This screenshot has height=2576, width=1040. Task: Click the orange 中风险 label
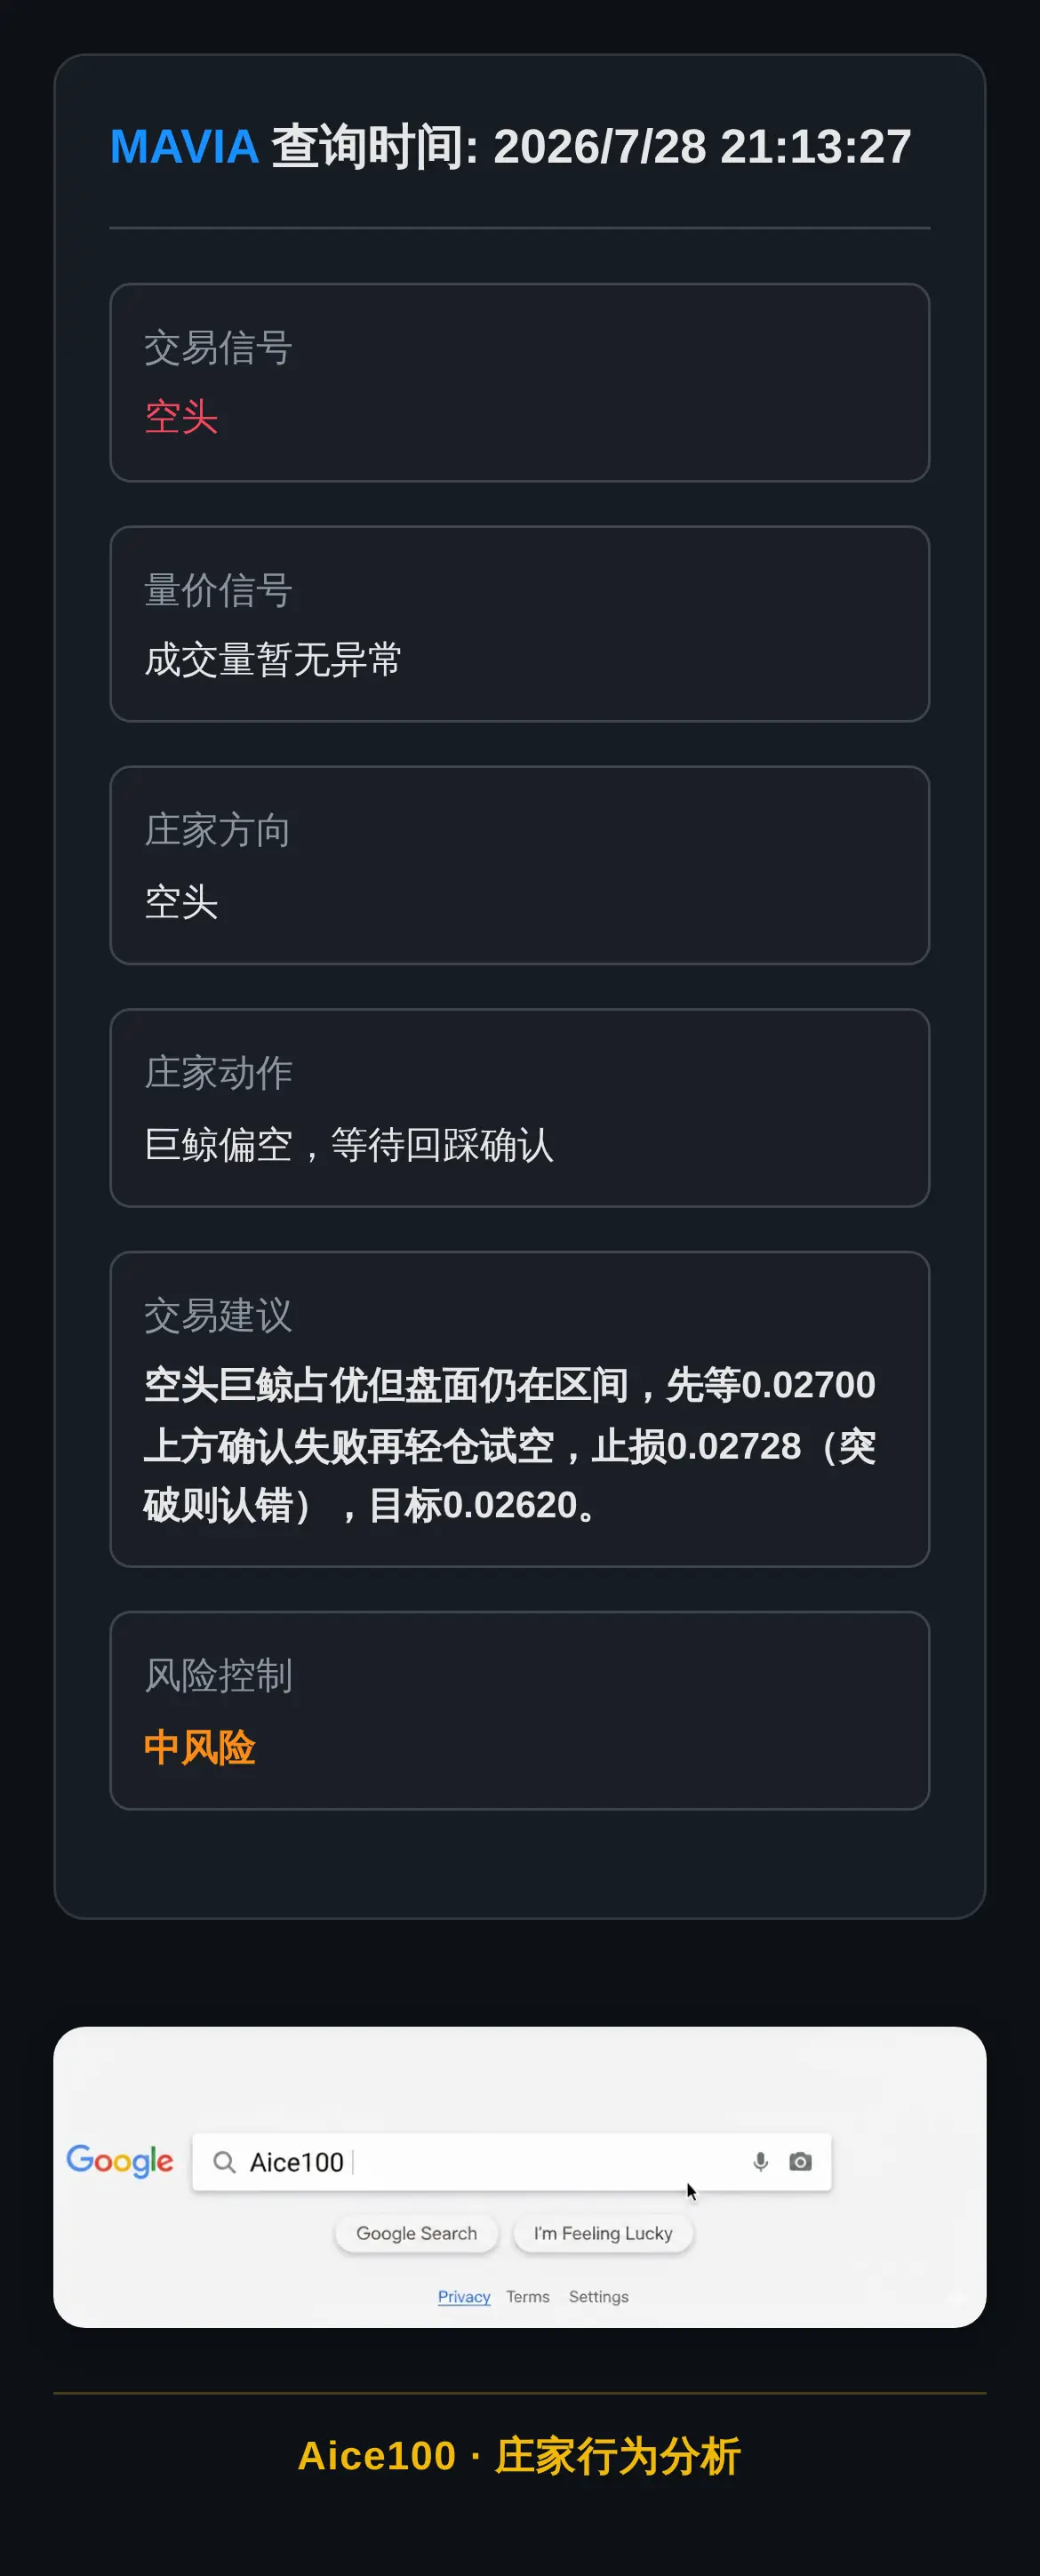[200, 1747]
